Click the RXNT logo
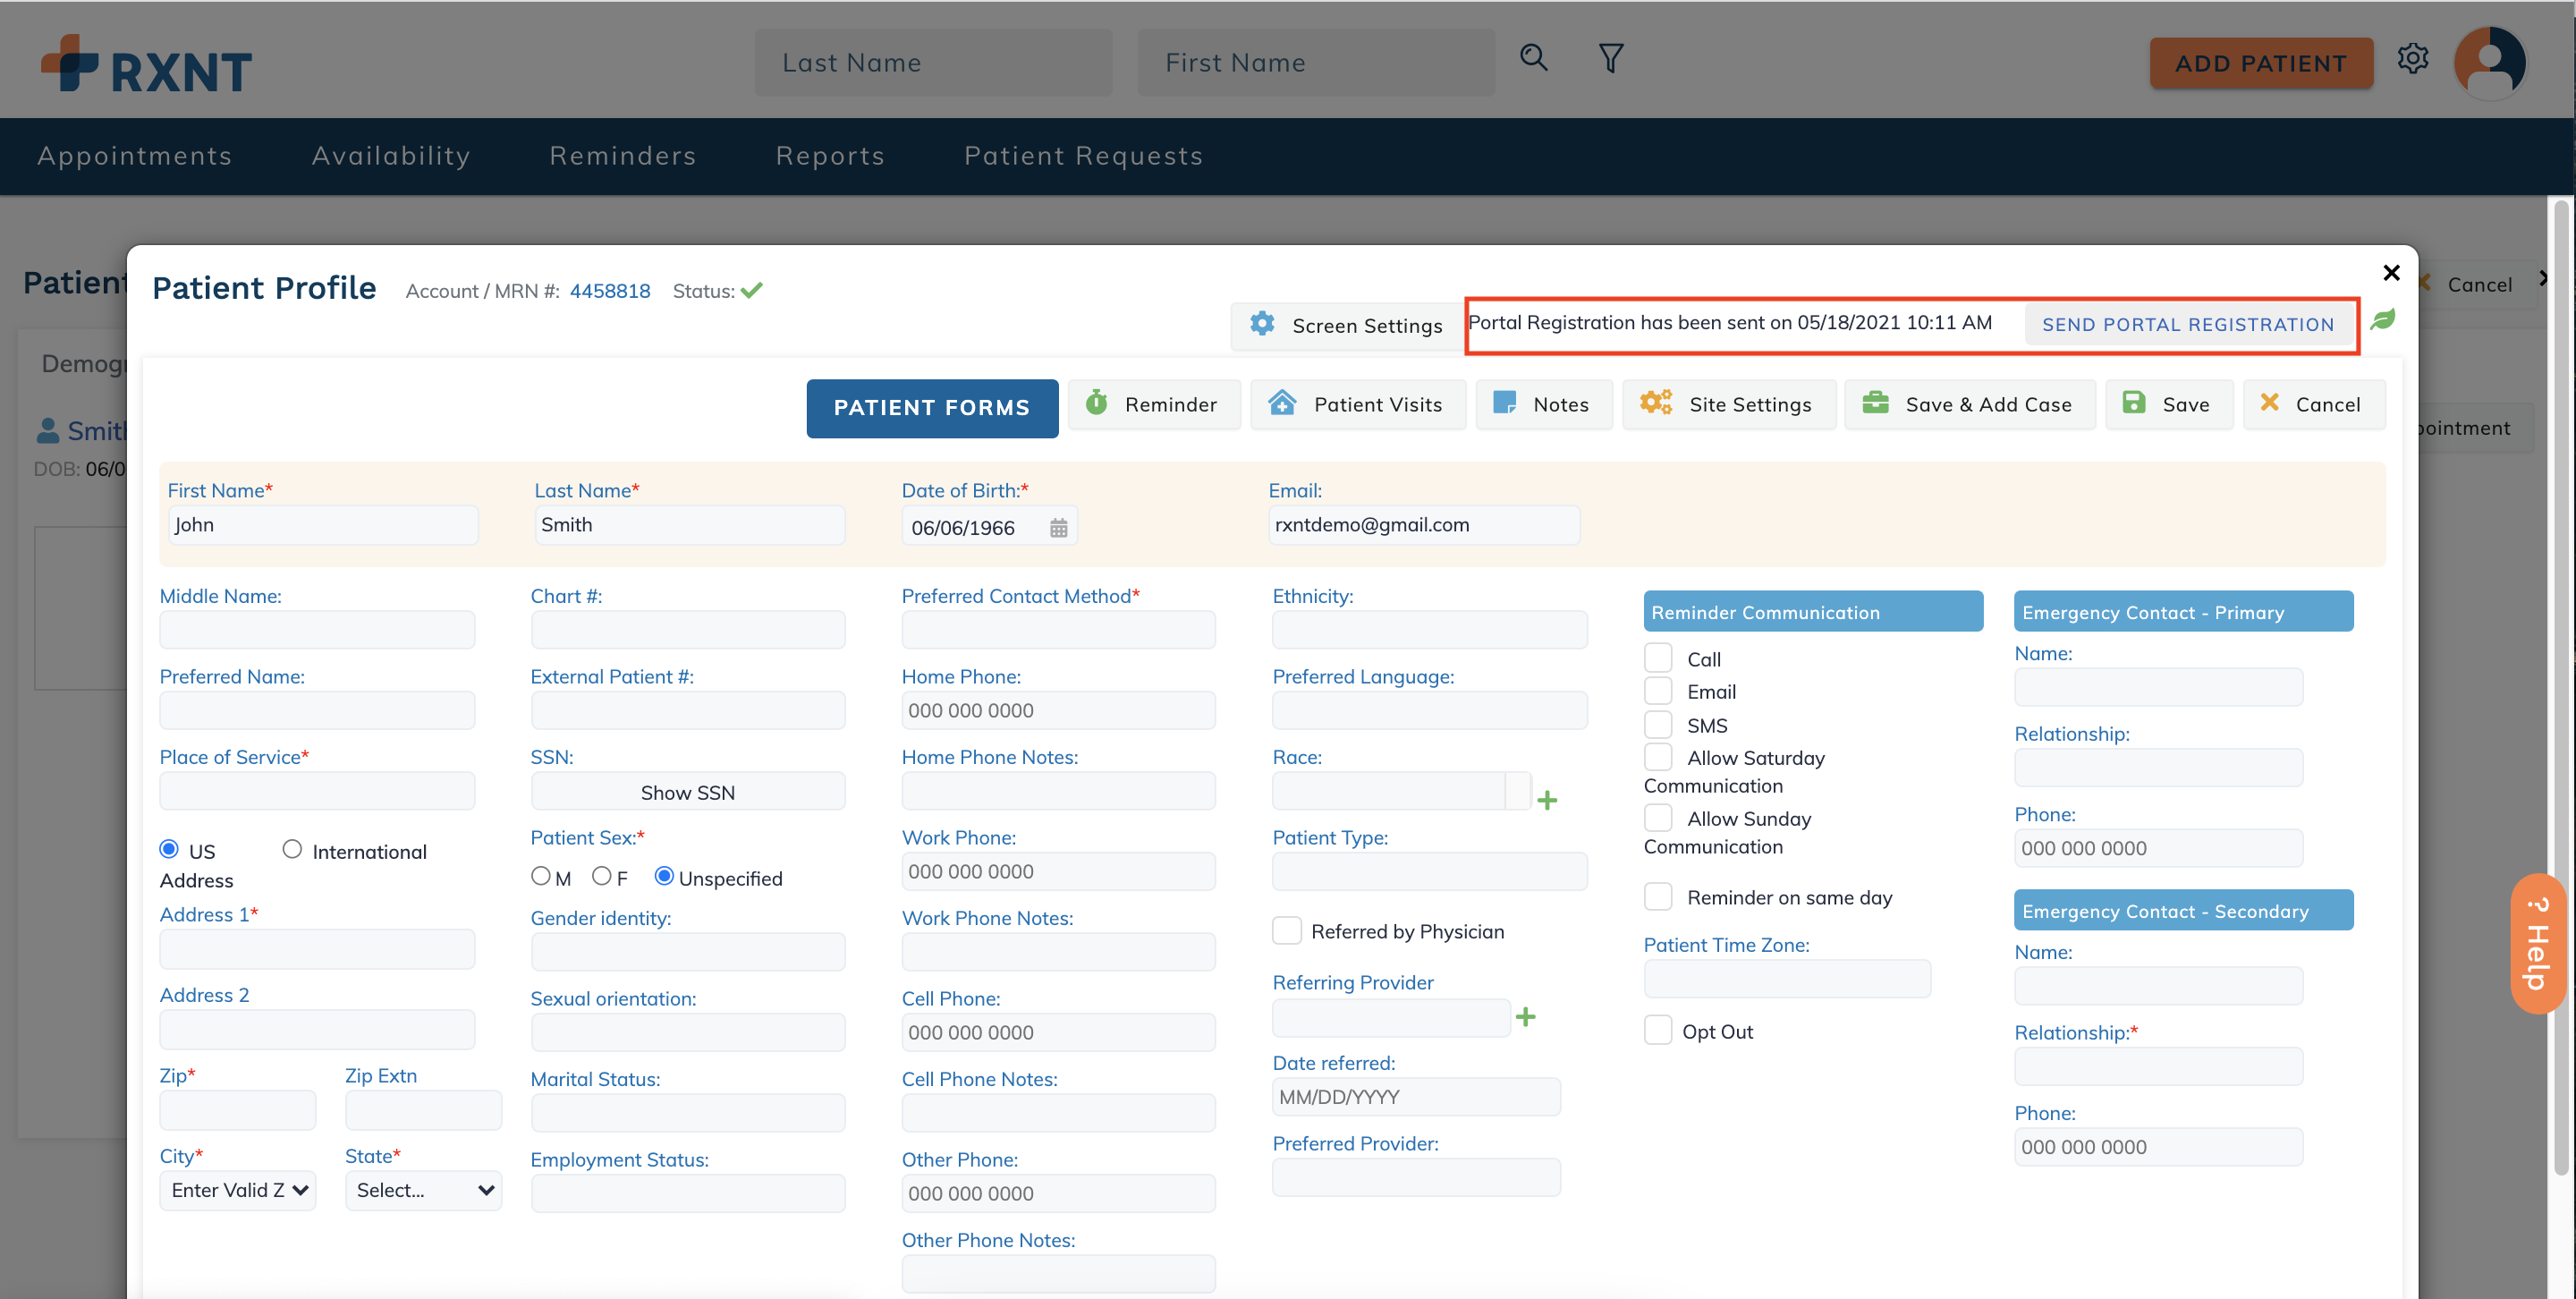 tap(146, 64)
